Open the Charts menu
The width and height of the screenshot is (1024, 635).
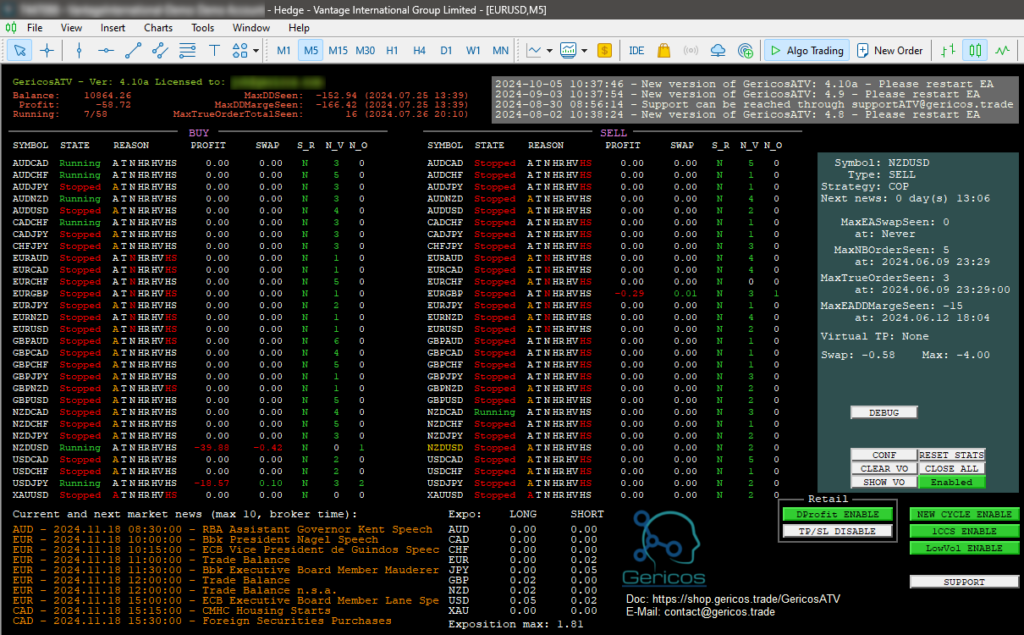click(158, 27)
